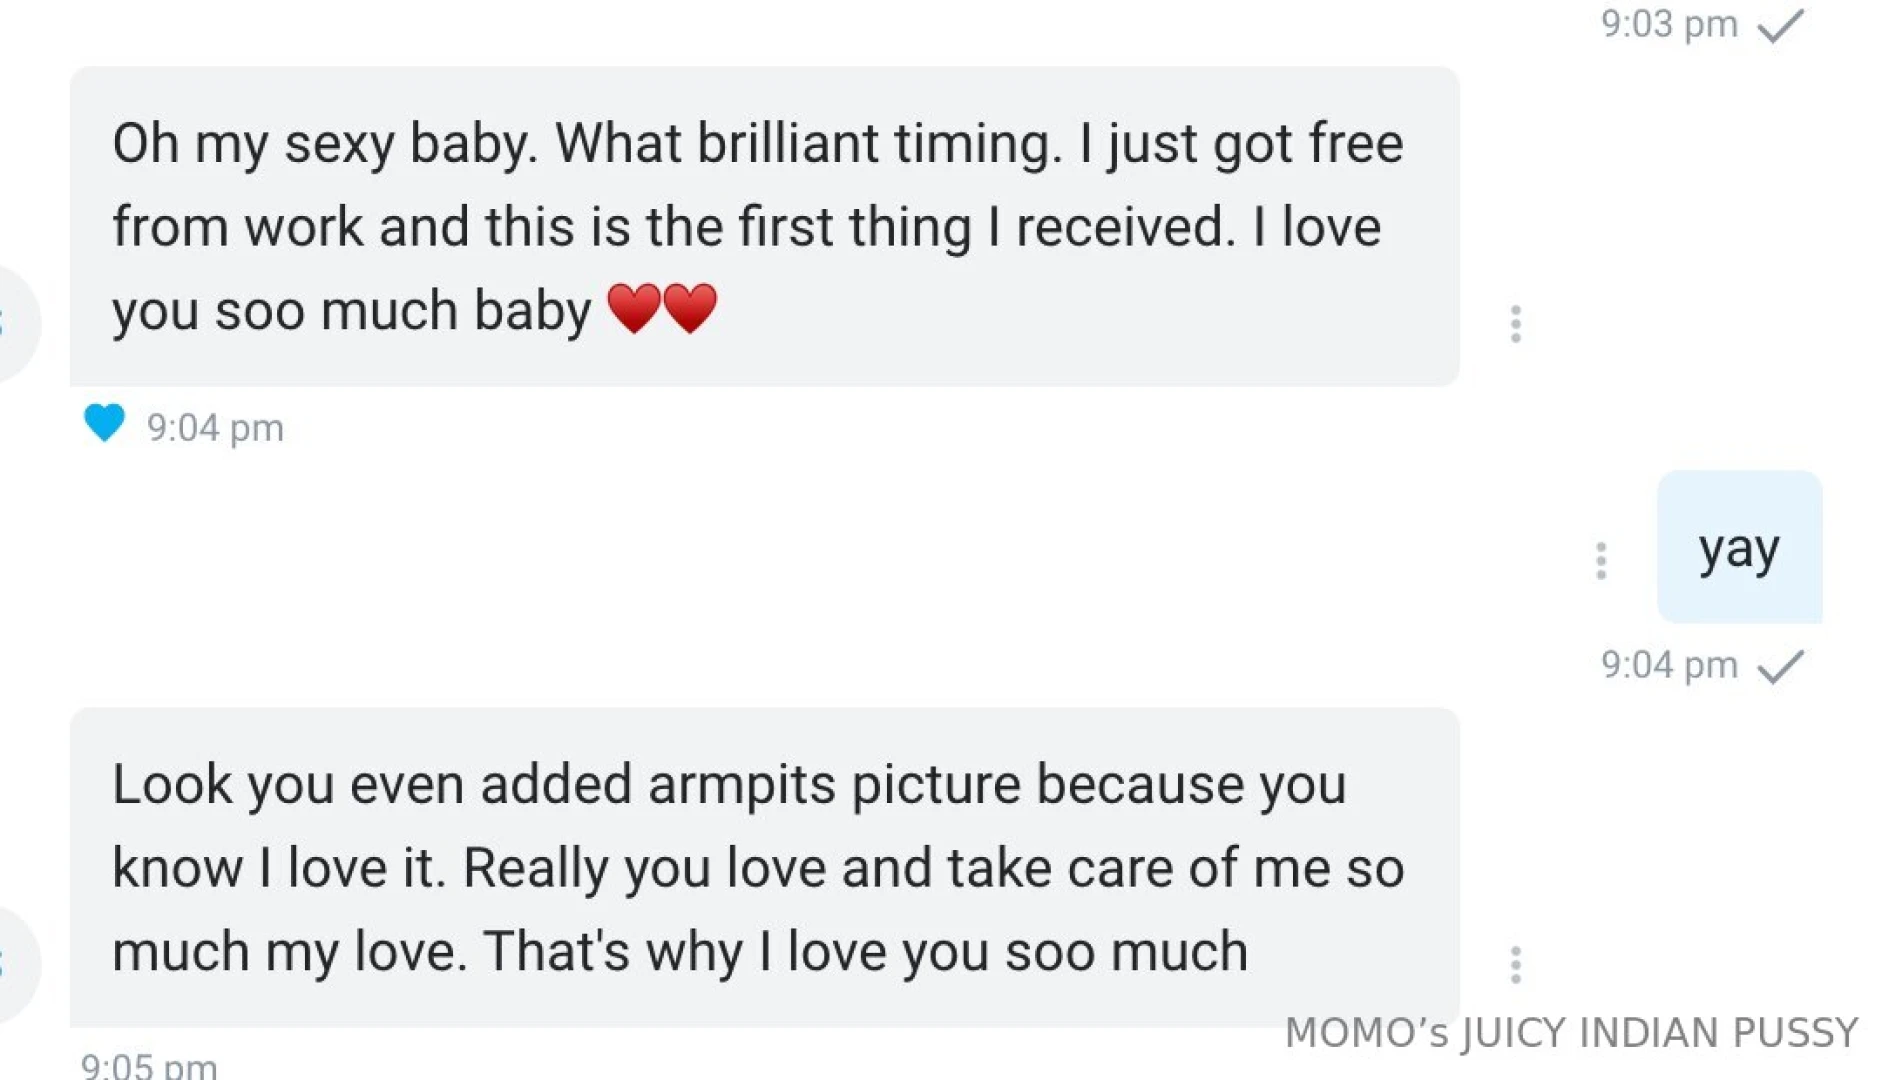Click the first red heart emoji
This screenshot has width=1882, height=1080.
[634, 308]
